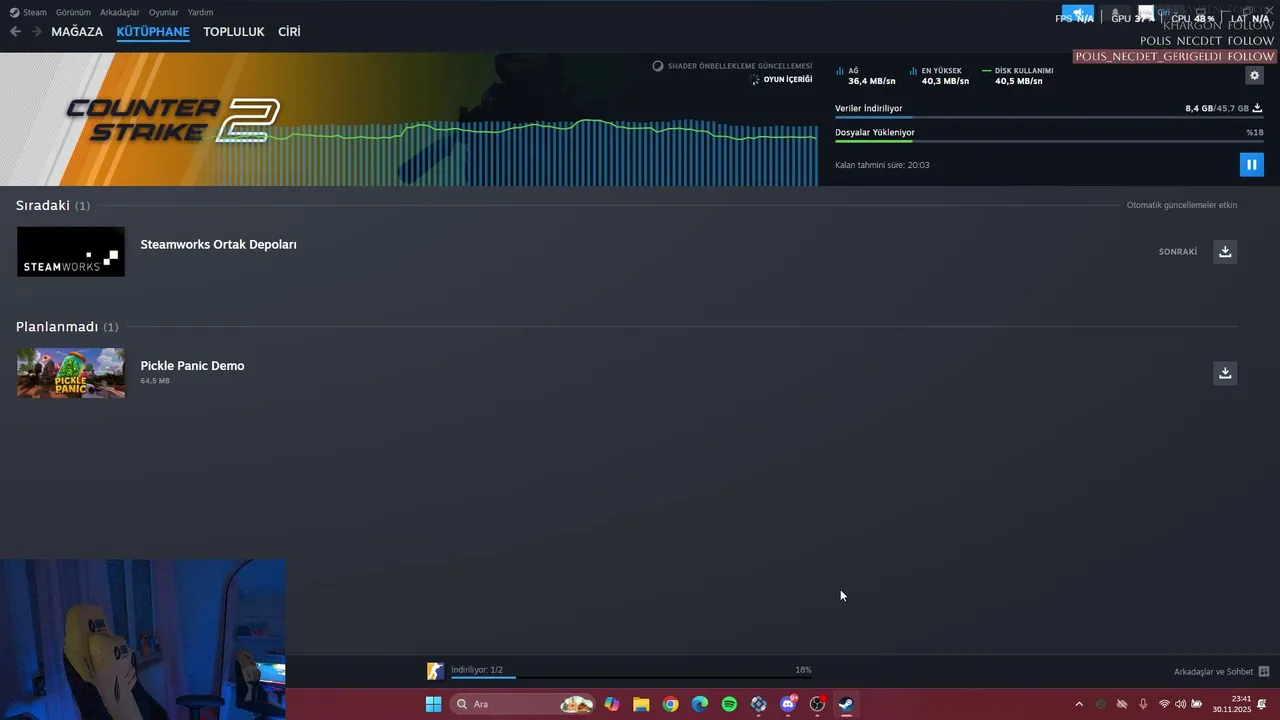
Task: Start Steamworks Ortak Depoları download now
Action: 1225,251
